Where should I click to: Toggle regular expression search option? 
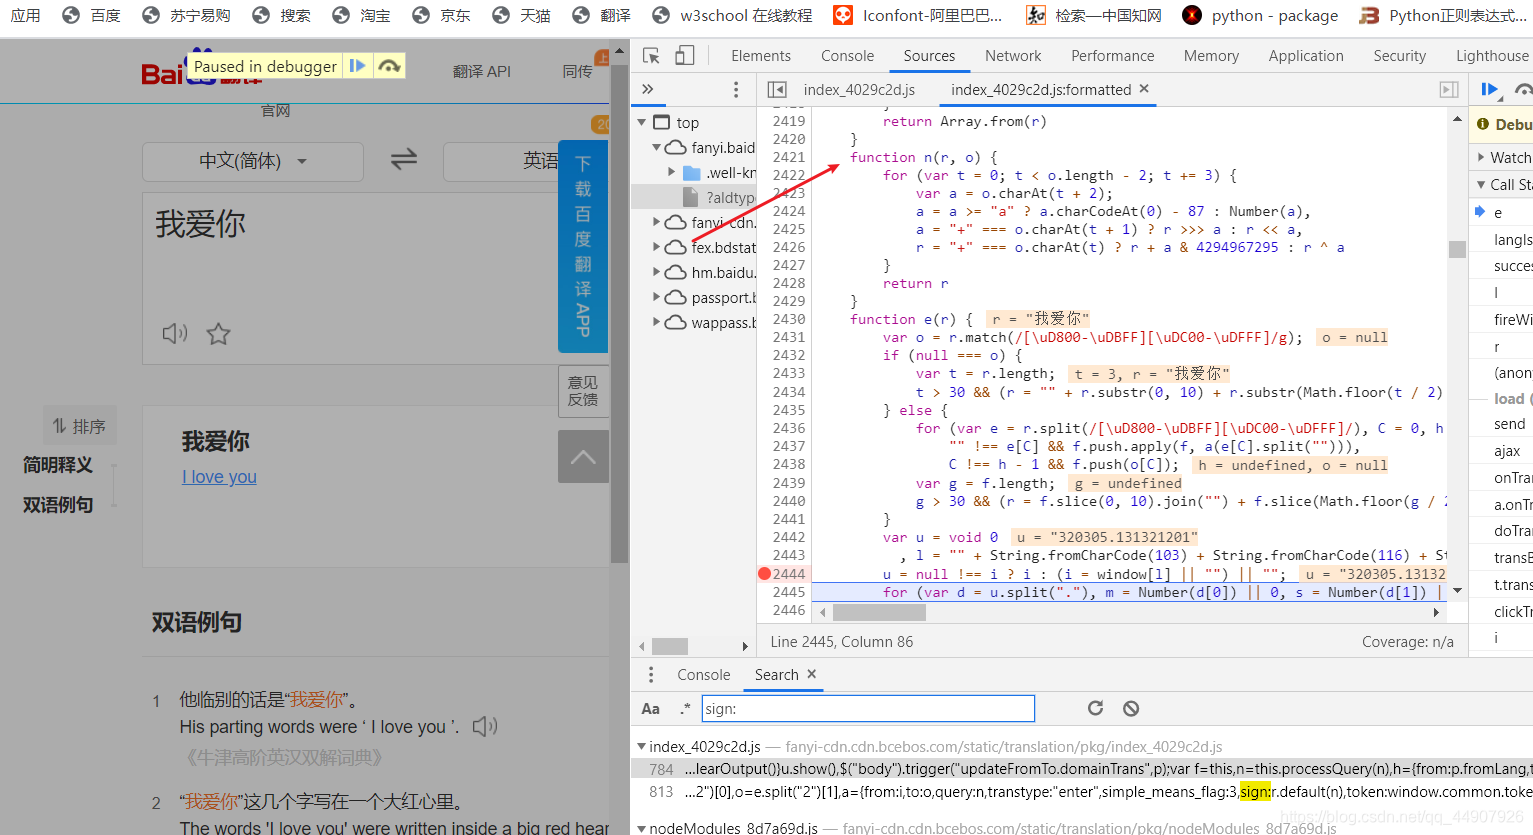click(685, 709)
